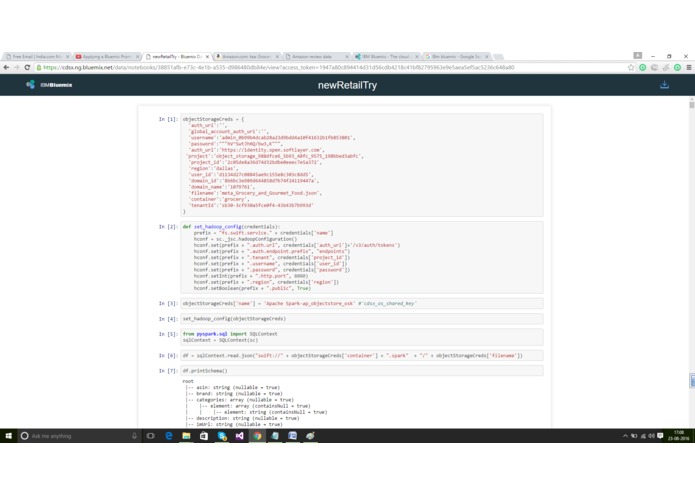The height and width of the screenshot is (494, 695).
Task: Click the green lock security icon in address bar
Action: coord(39,67)
